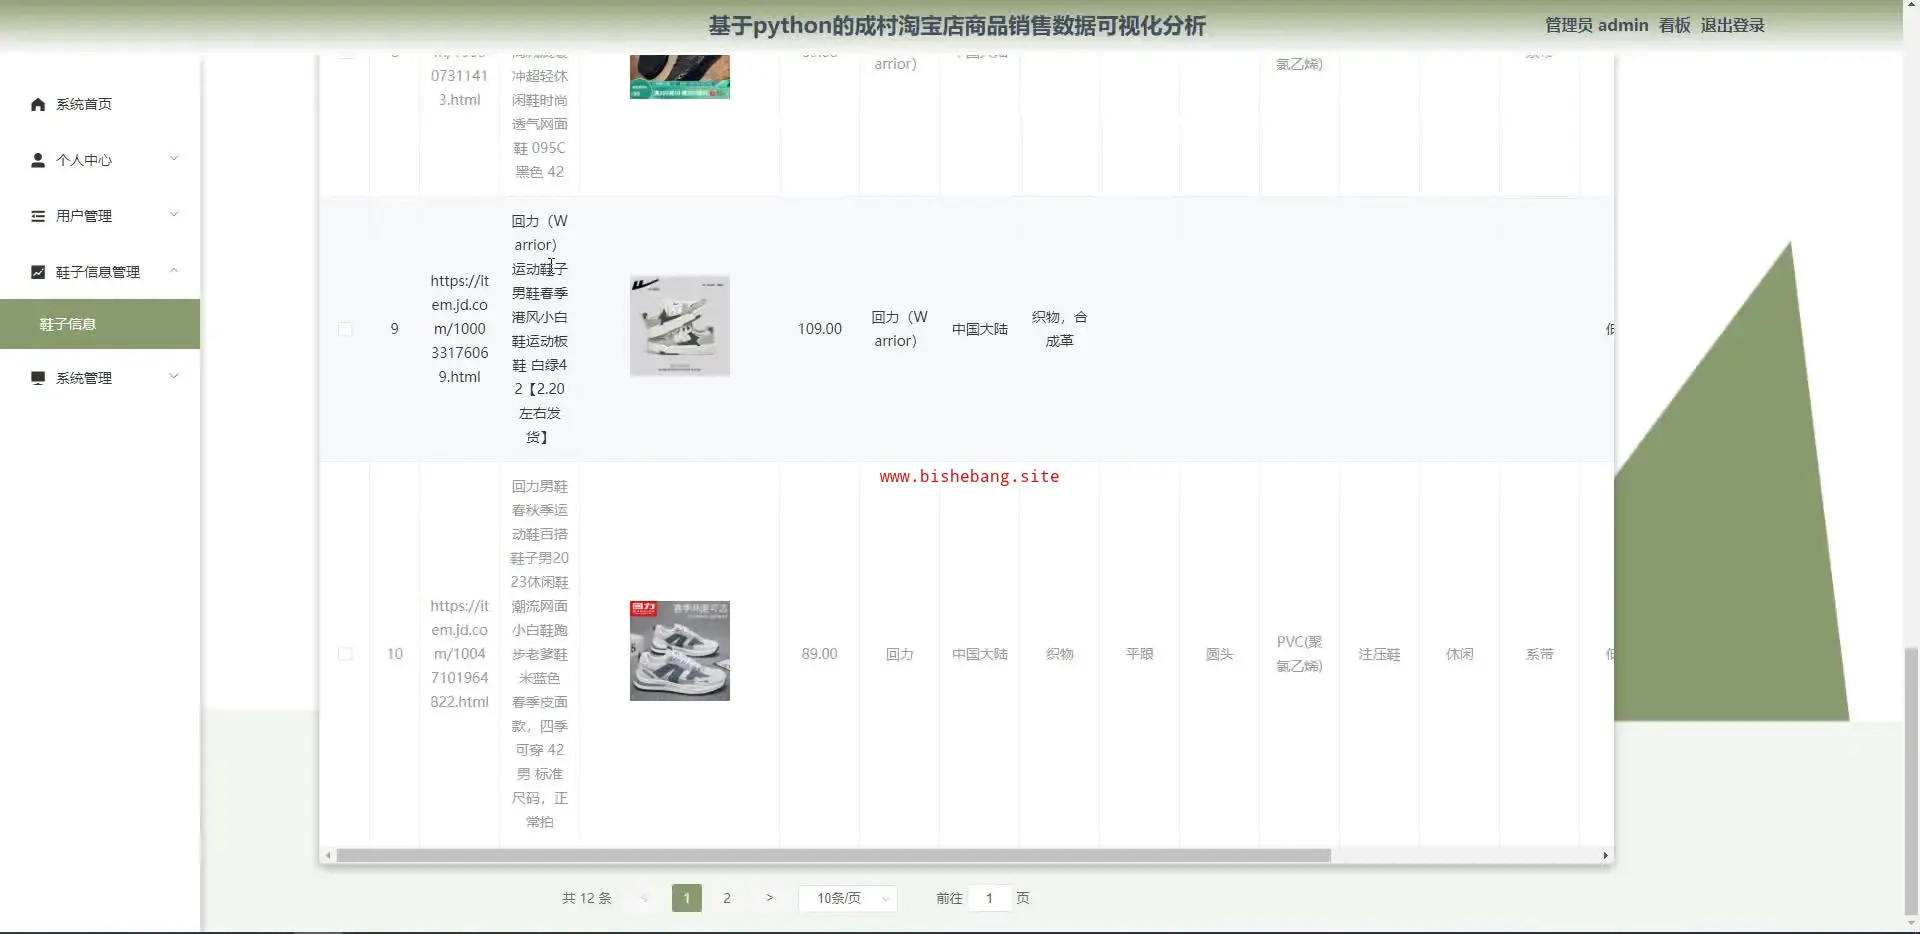Click the person icon beside 个人中心
Image resolution: width=1920 pixels, height=934 pixels.
click(x=38, y=160)
